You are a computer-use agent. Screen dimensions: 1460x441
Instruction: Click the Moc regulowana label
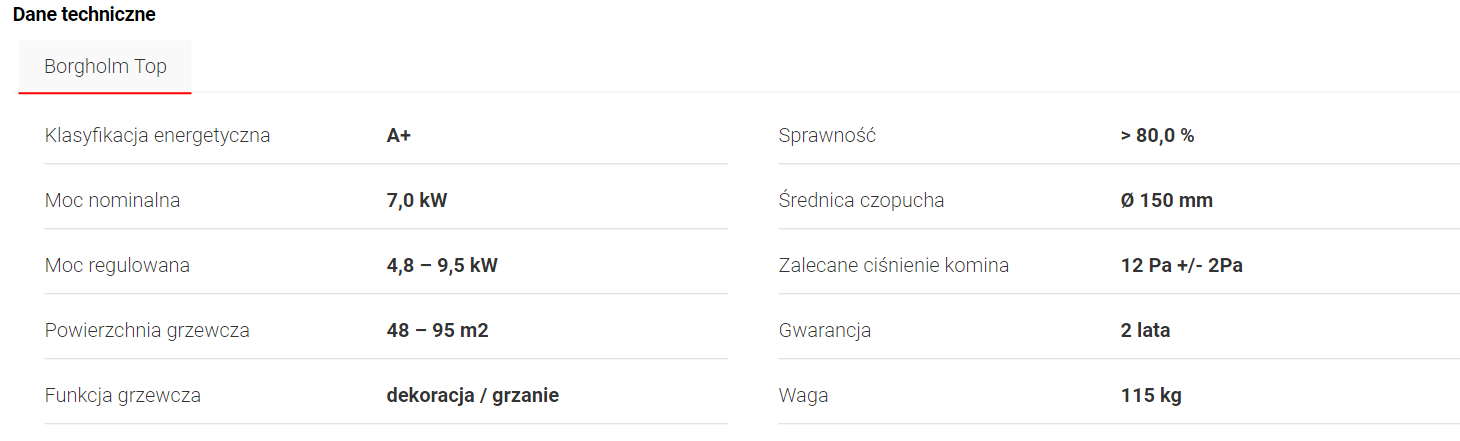[117, 265]
